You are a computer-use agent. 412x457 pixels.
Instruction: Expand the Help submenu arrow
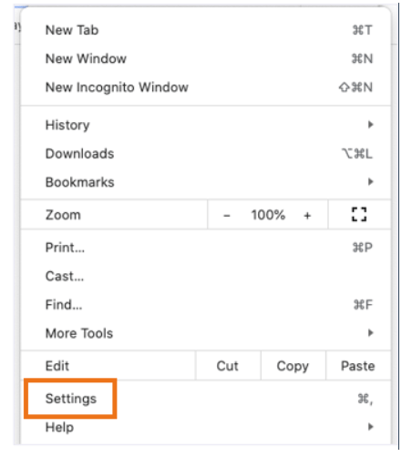[x=370, y=427]
